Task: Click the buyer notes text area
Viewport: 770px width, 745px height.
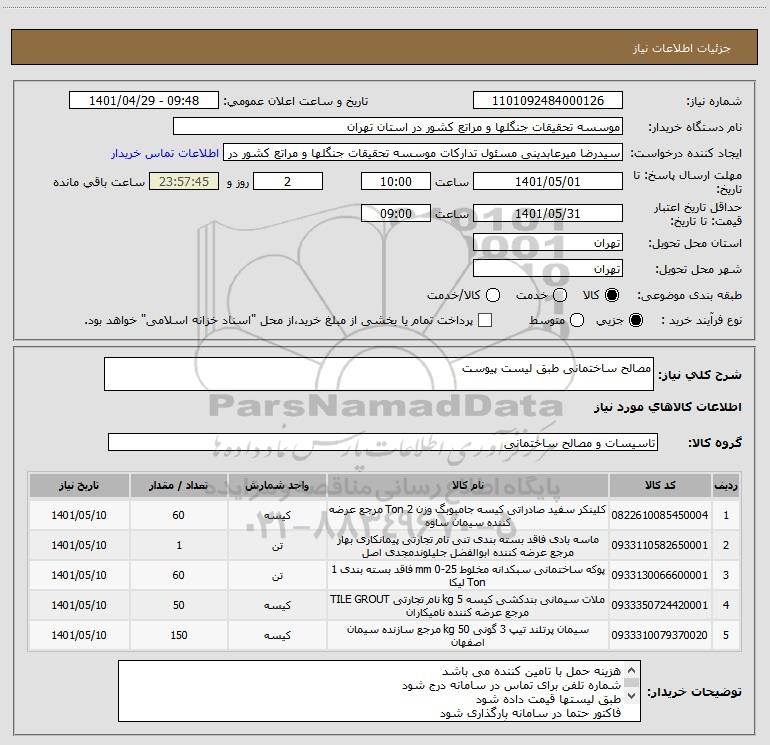Action: coord(379,691)
